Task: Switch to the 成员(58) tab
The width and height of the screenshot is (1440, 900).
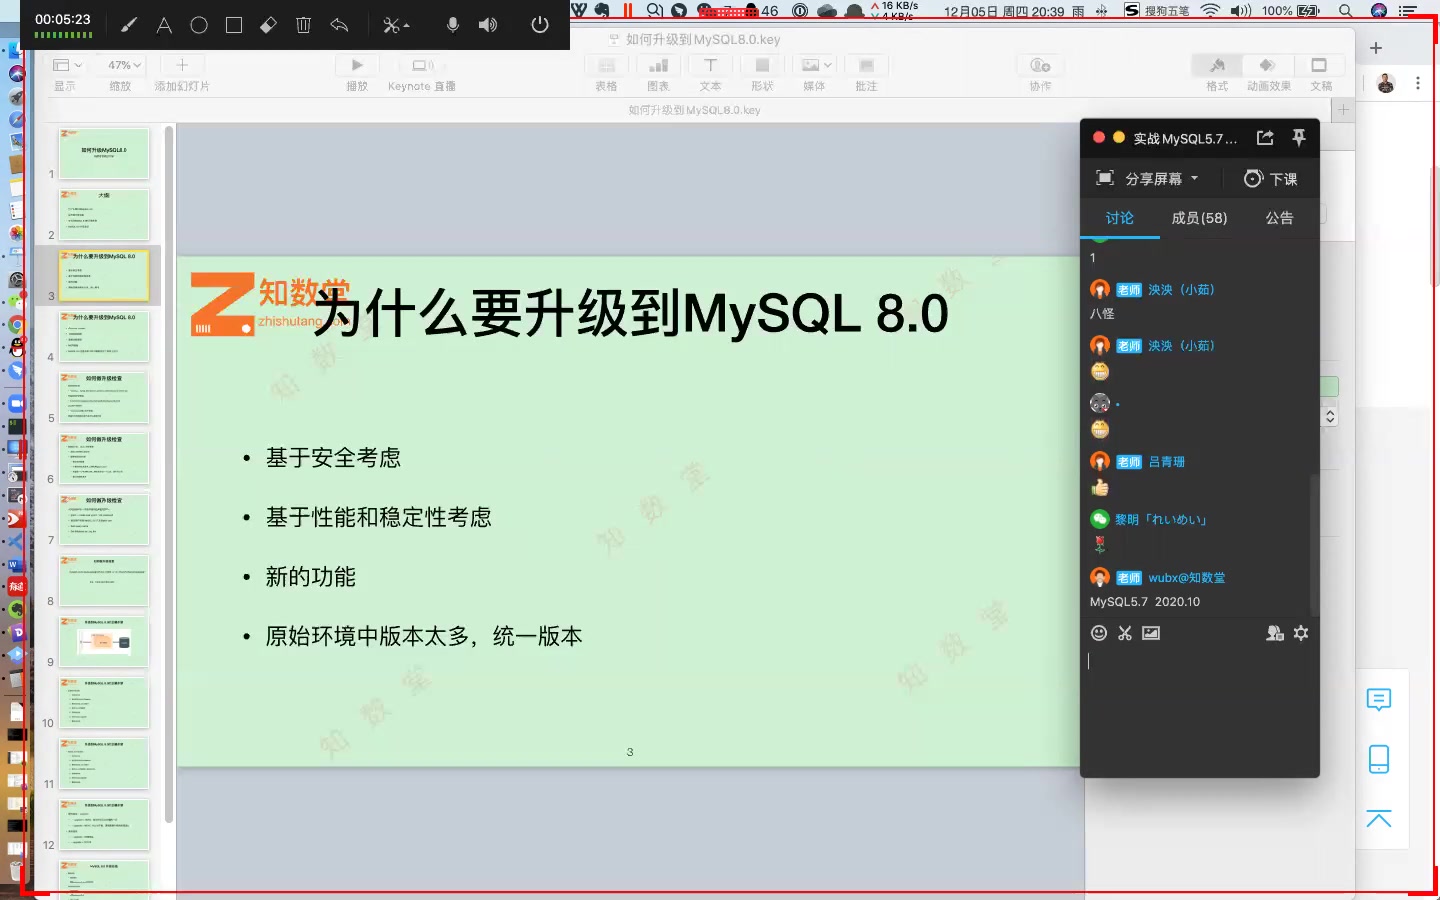Action: (x=1199, y=218)
